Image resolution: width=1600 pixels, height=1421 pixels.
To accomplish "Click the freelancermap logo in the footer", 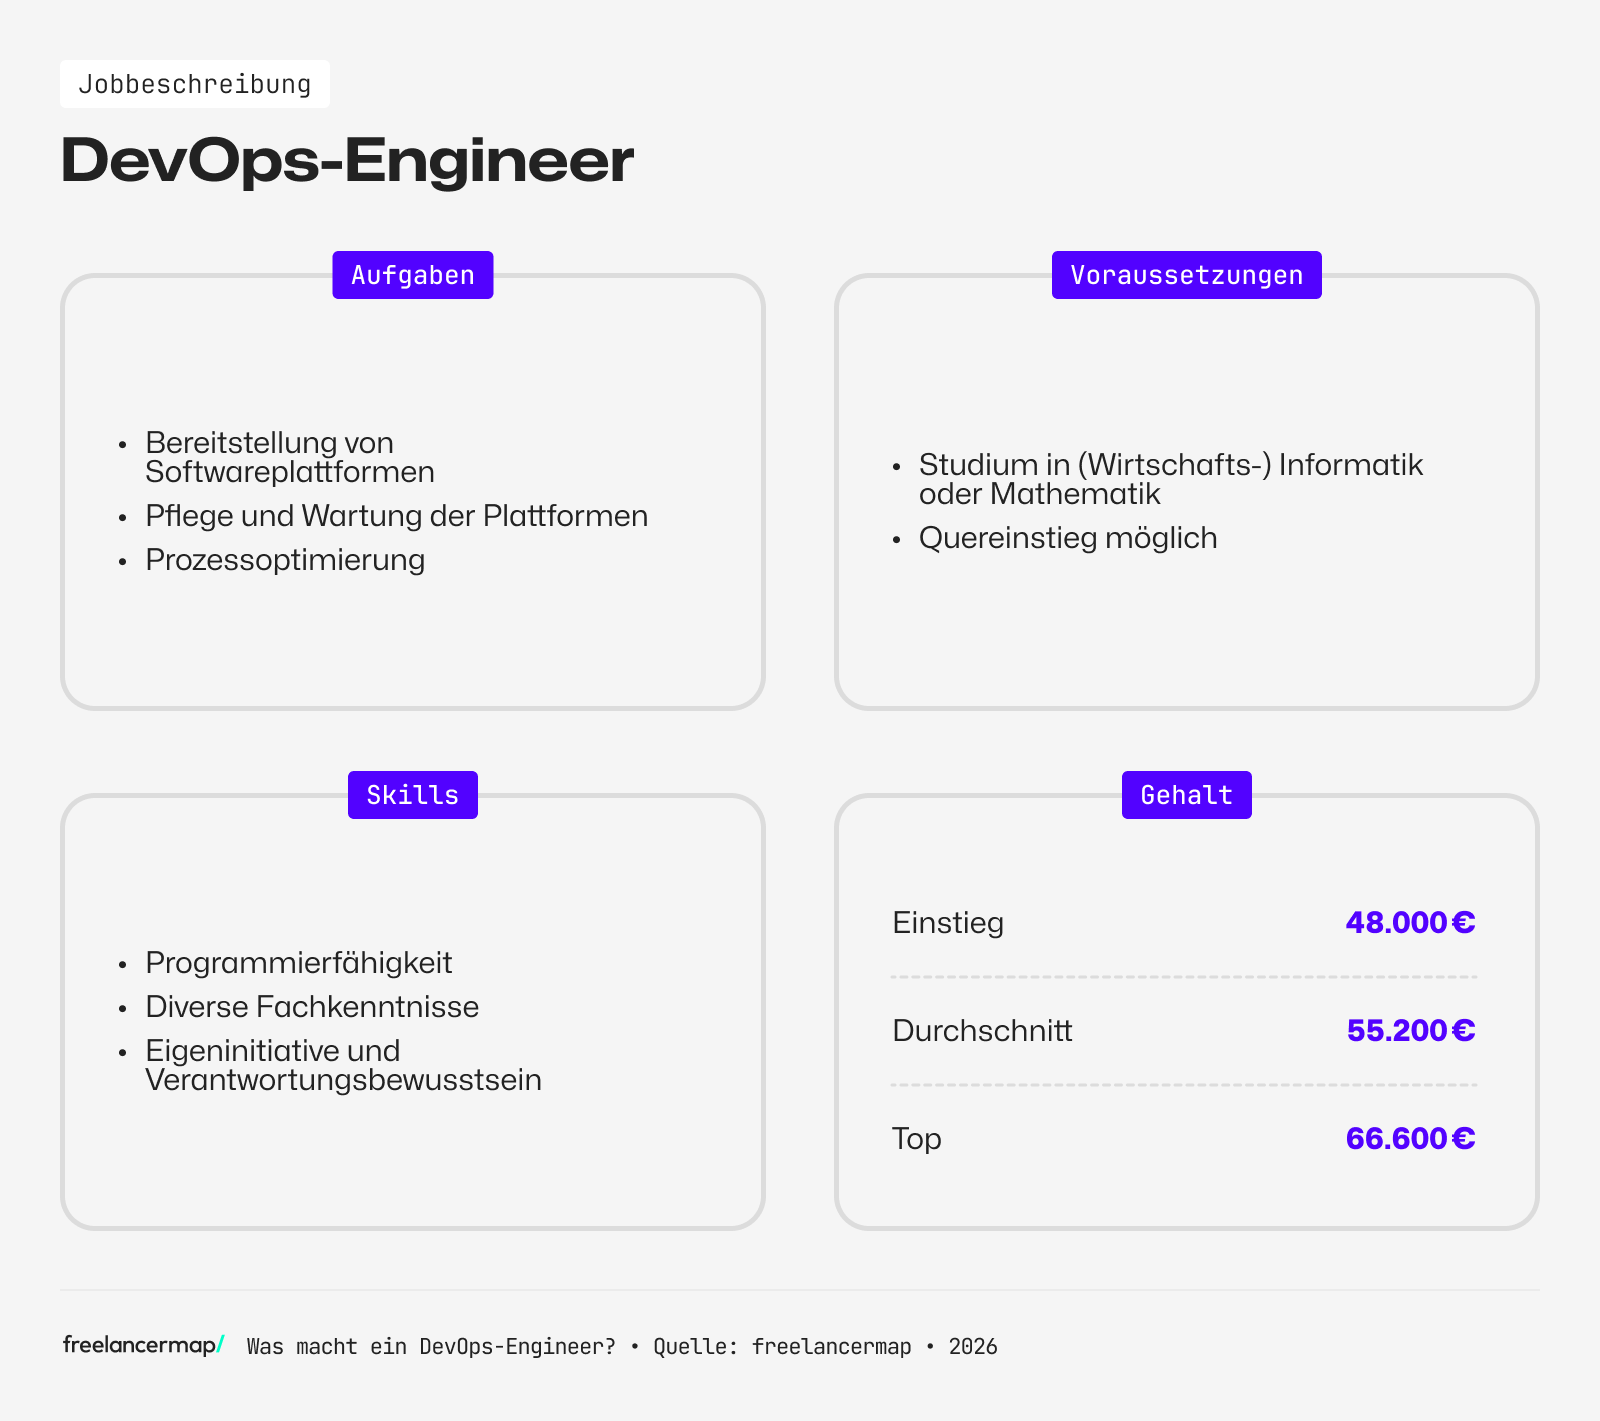I will click(141, 1346).
